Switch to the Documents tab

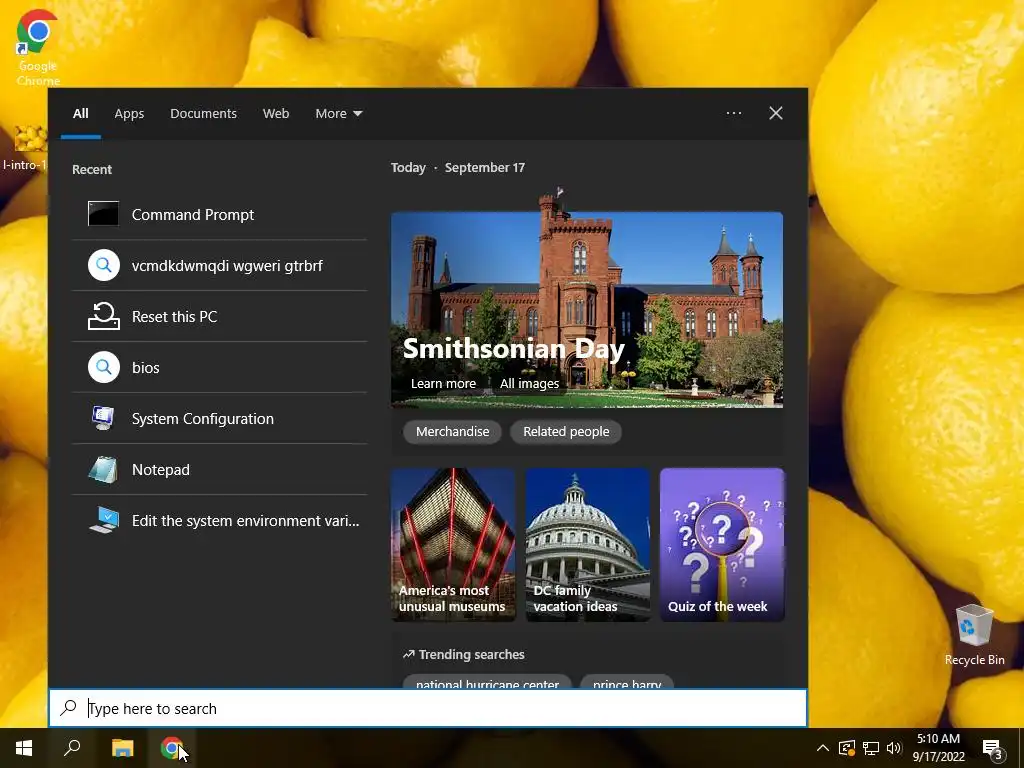tap(203, 114)
